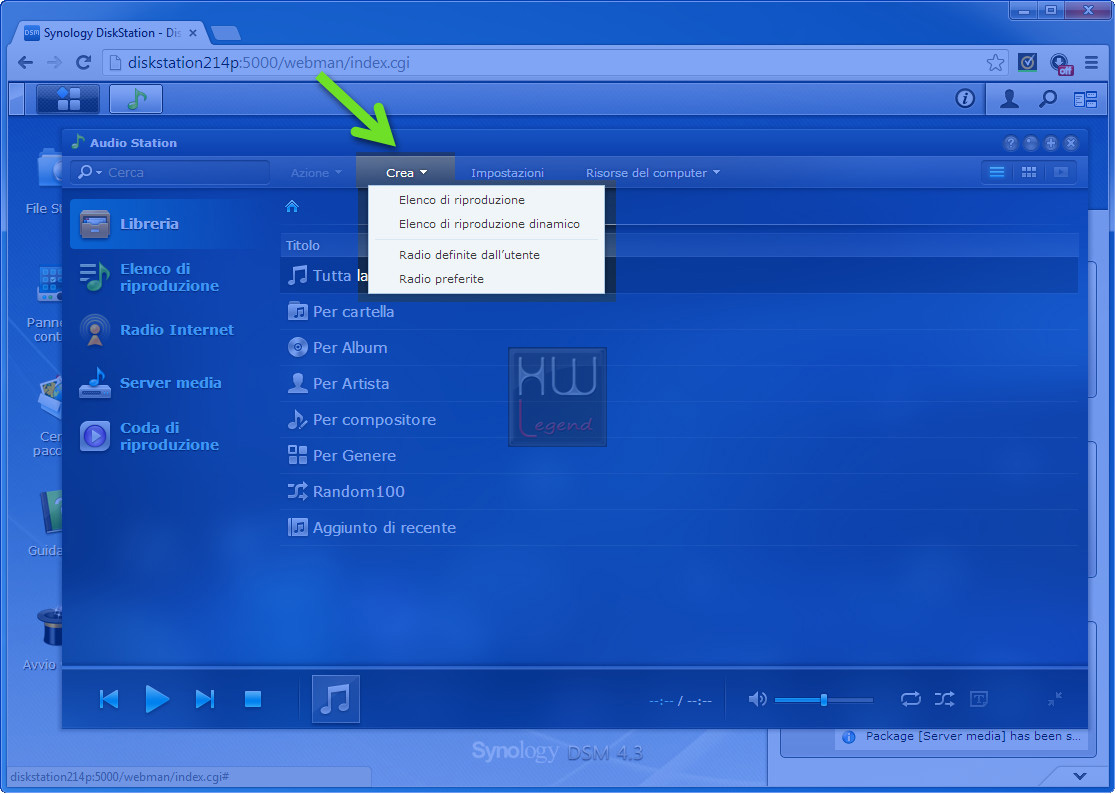Open the Per compositore row

679,420
